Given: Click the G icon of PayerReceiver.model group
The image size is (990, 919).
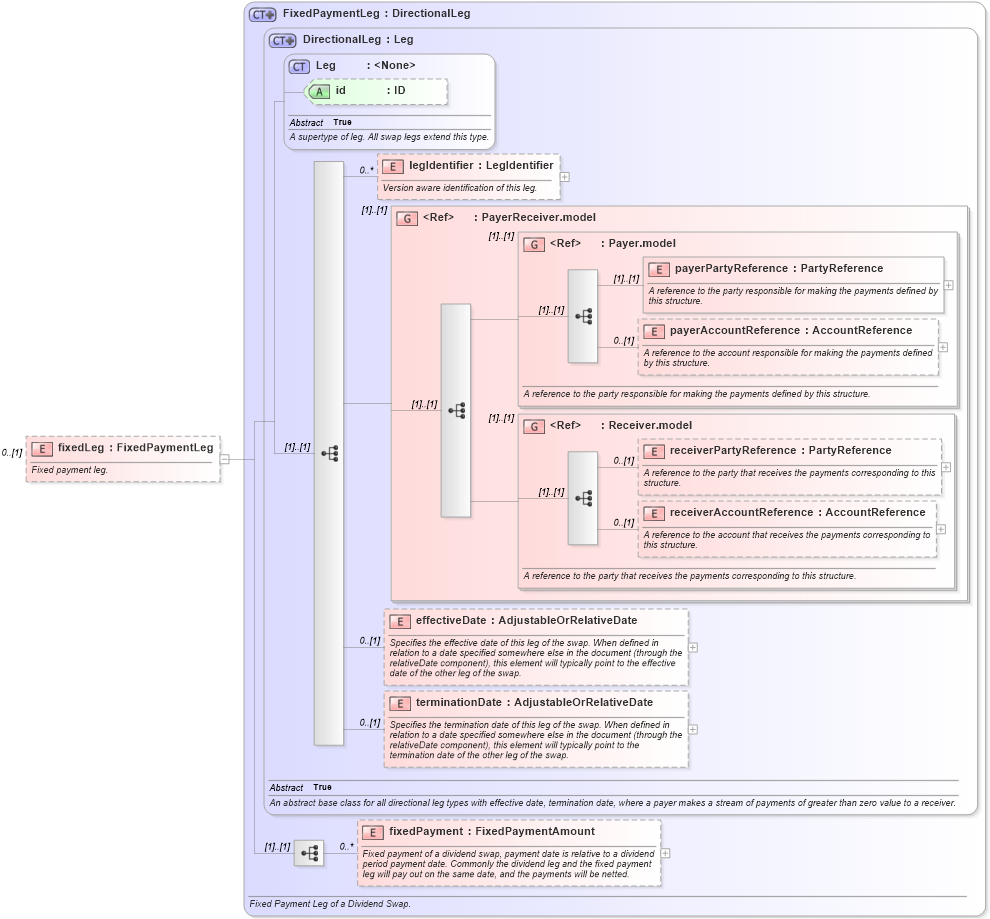Looking at the screenshot, I should (407, 217).
